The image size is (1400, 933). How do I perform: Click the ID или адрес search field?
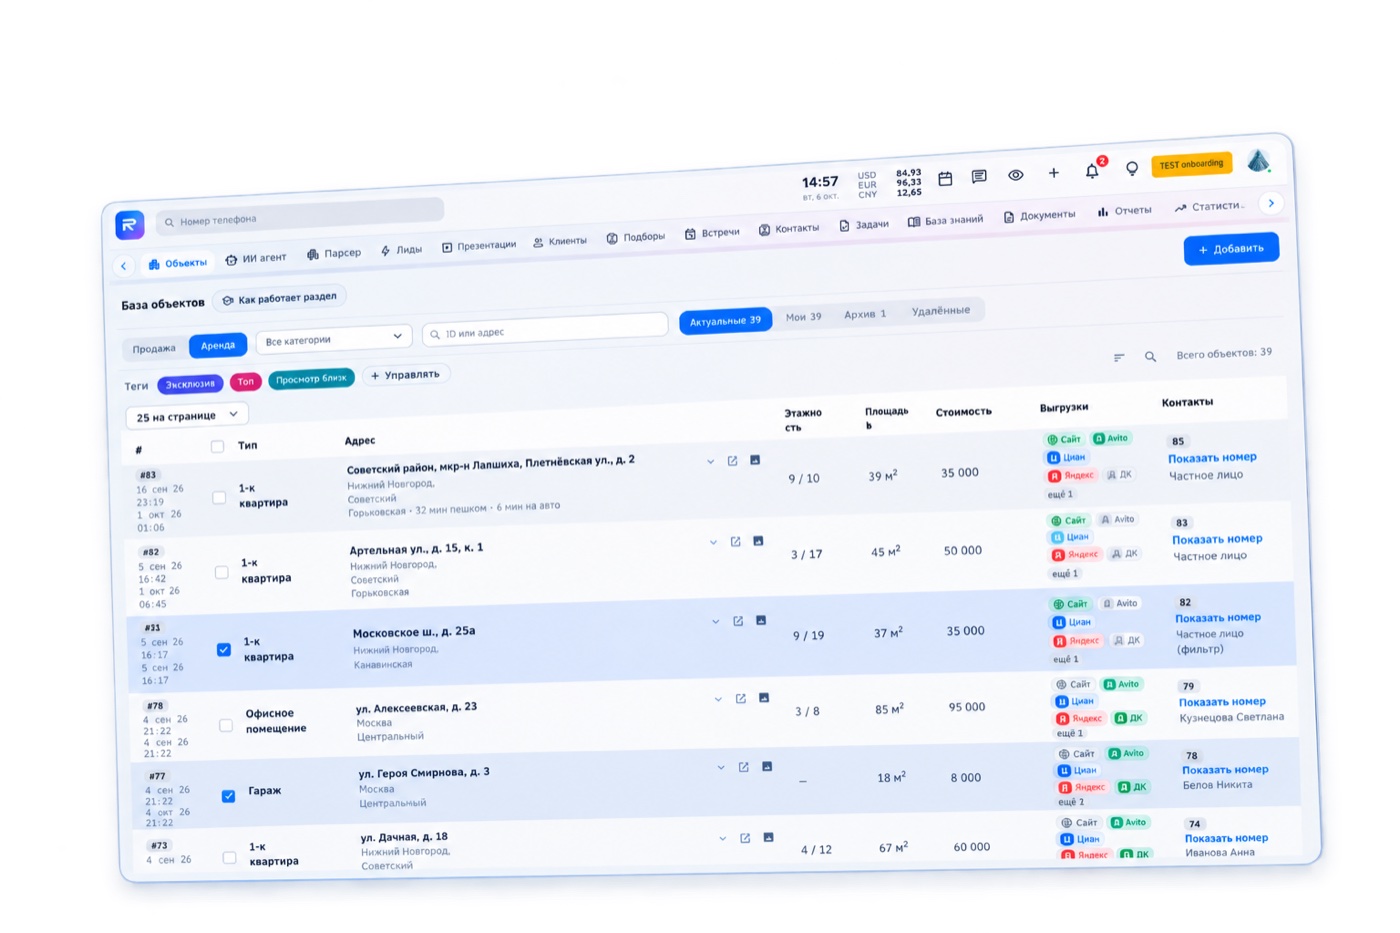545,329
